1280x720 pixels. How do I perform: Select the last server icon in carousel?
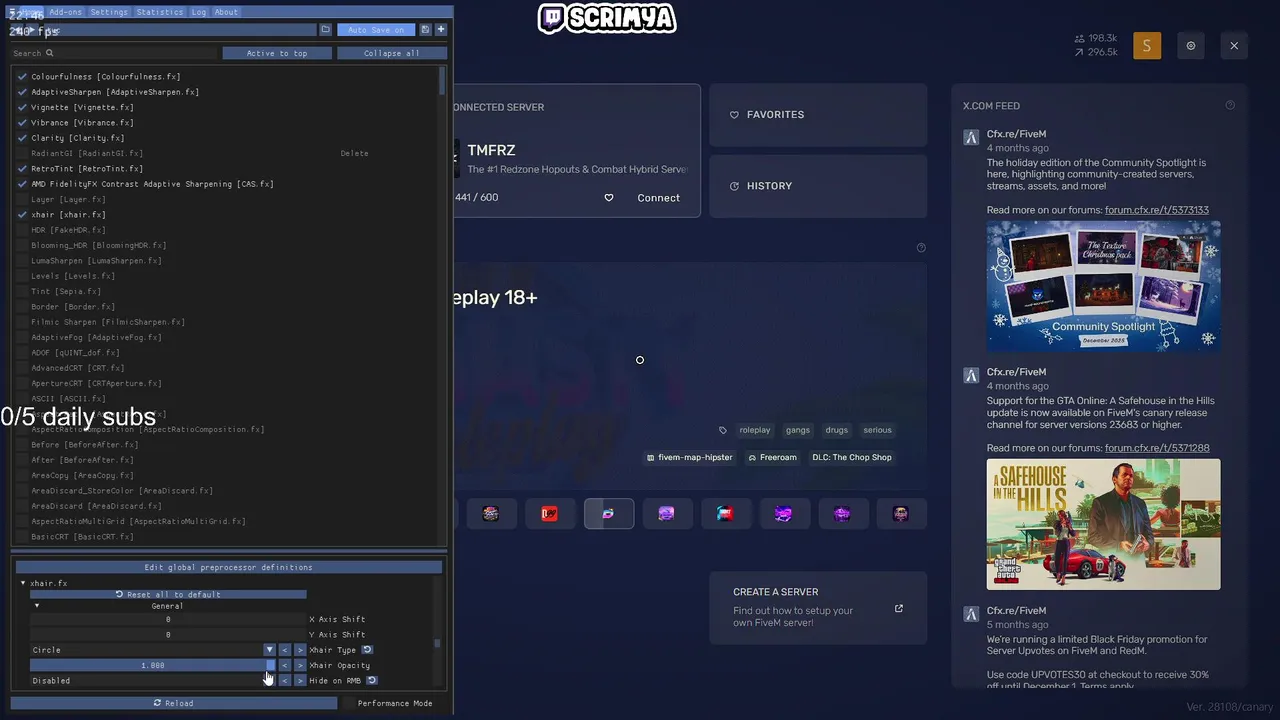901,514
